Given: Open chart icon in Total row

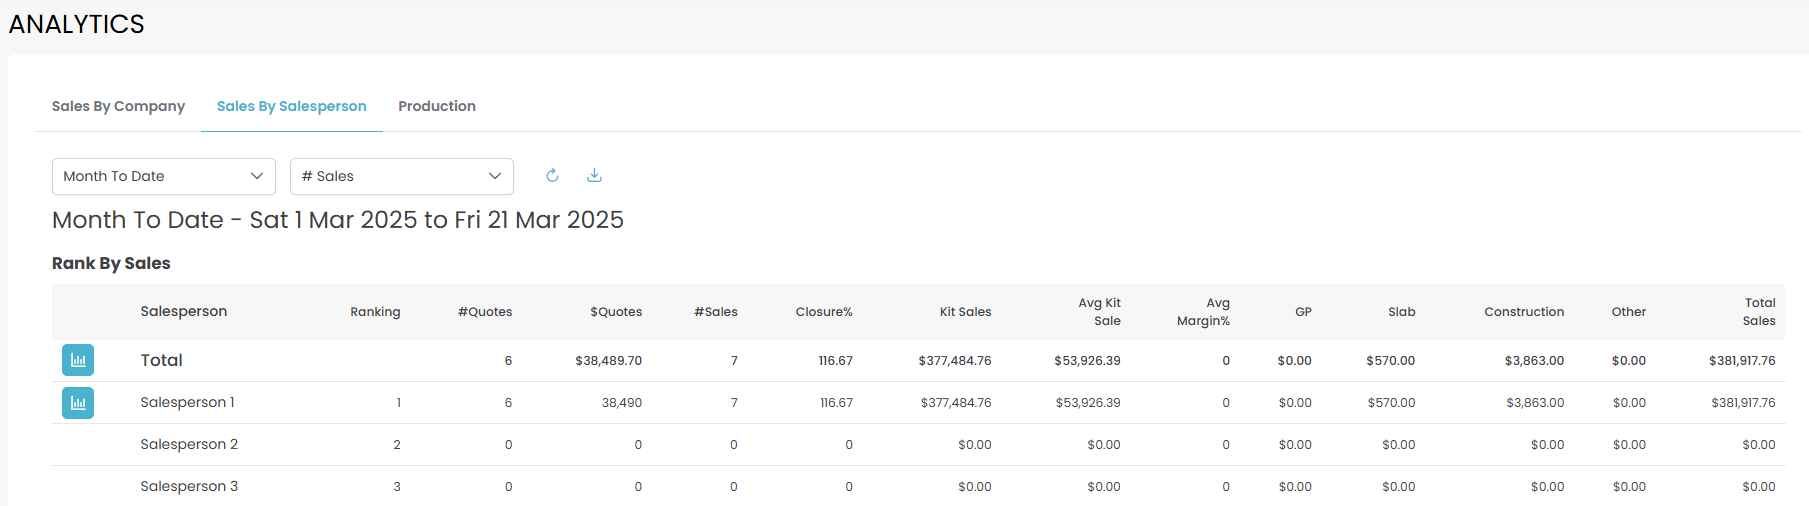Looking at the screenshot, I should [78, 360].
